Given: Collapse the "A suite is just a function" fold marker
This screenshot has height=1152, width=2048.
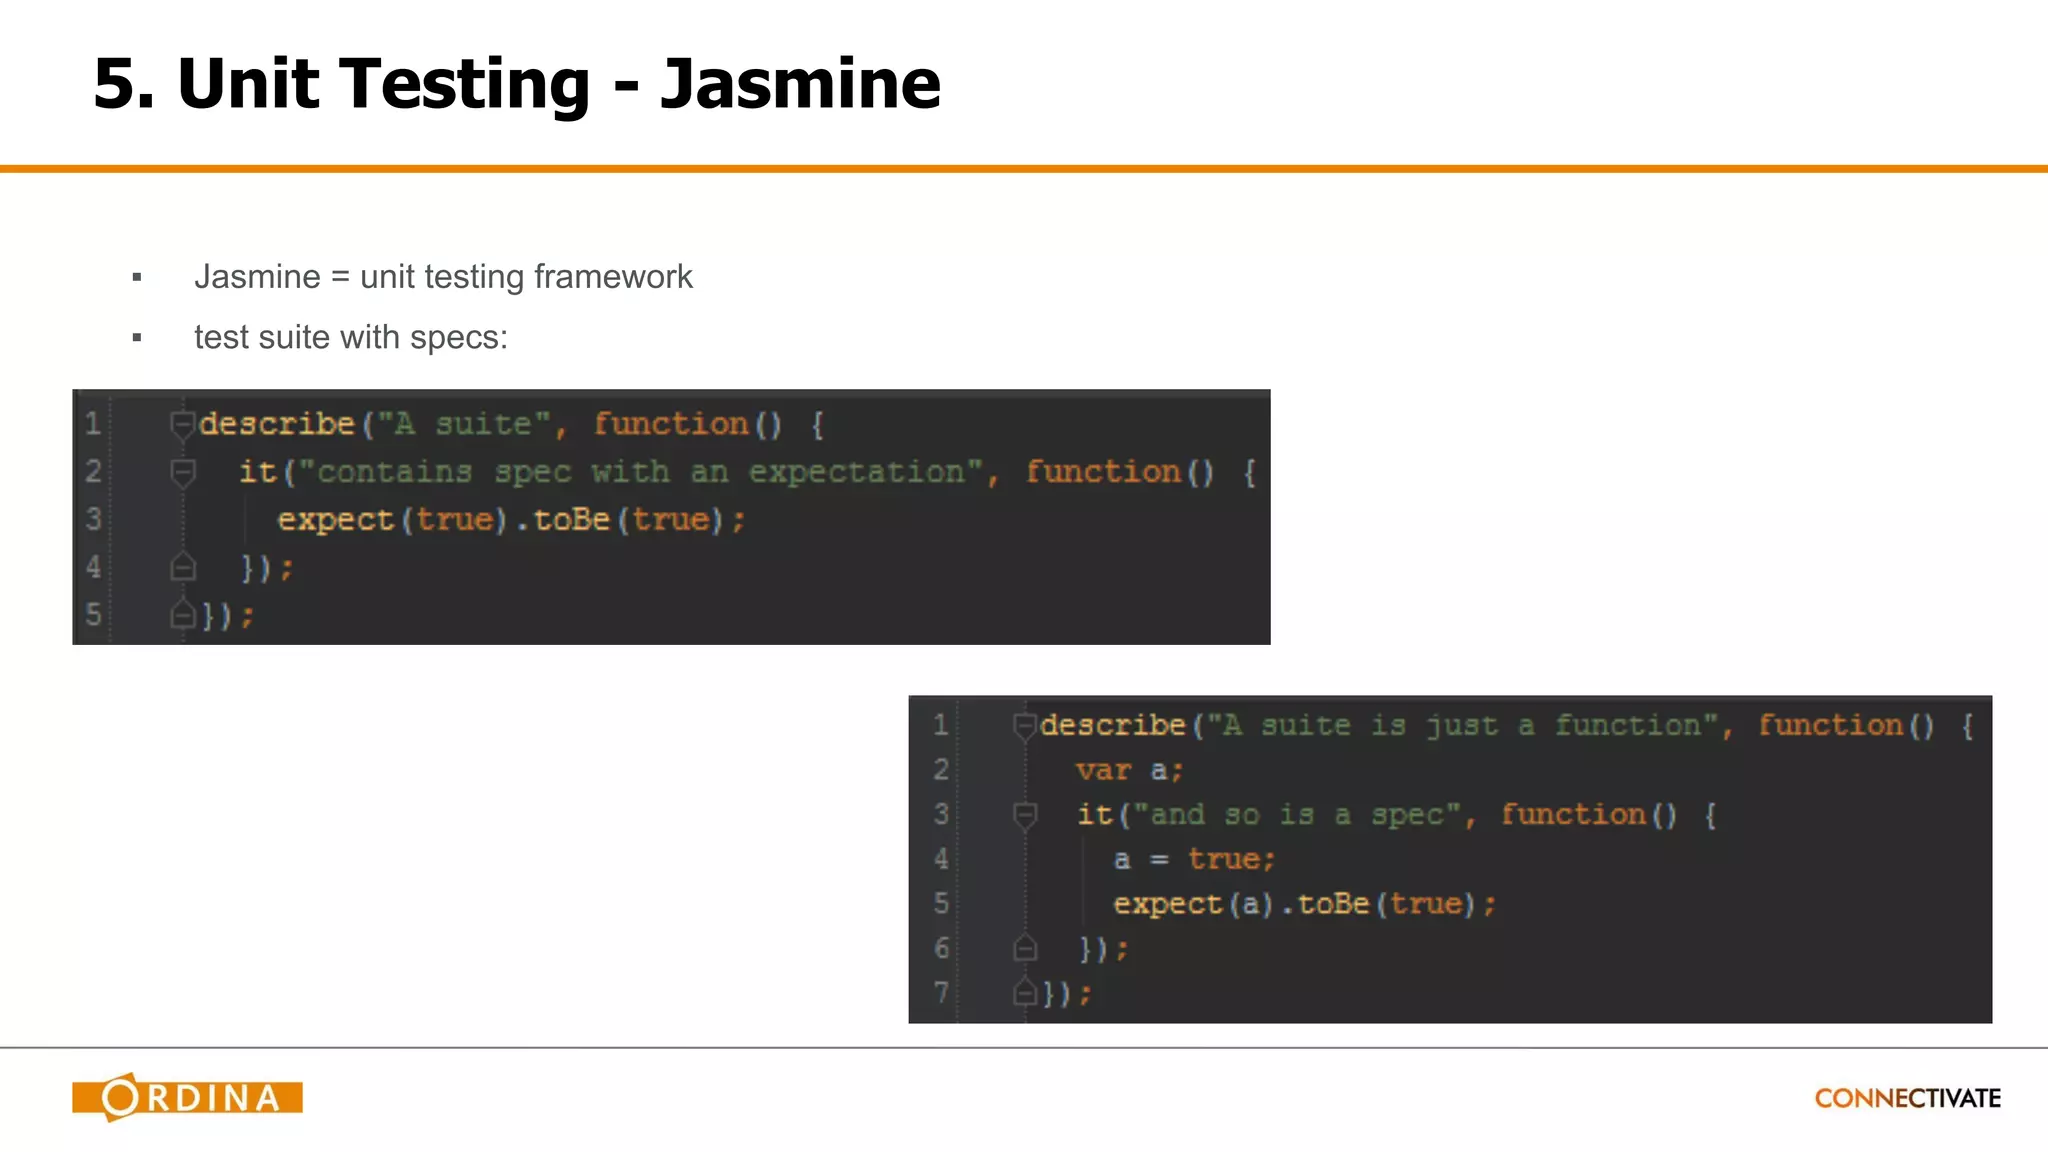Looking at the screenshot, I should pyautogui.click(x=1024, y=727).
